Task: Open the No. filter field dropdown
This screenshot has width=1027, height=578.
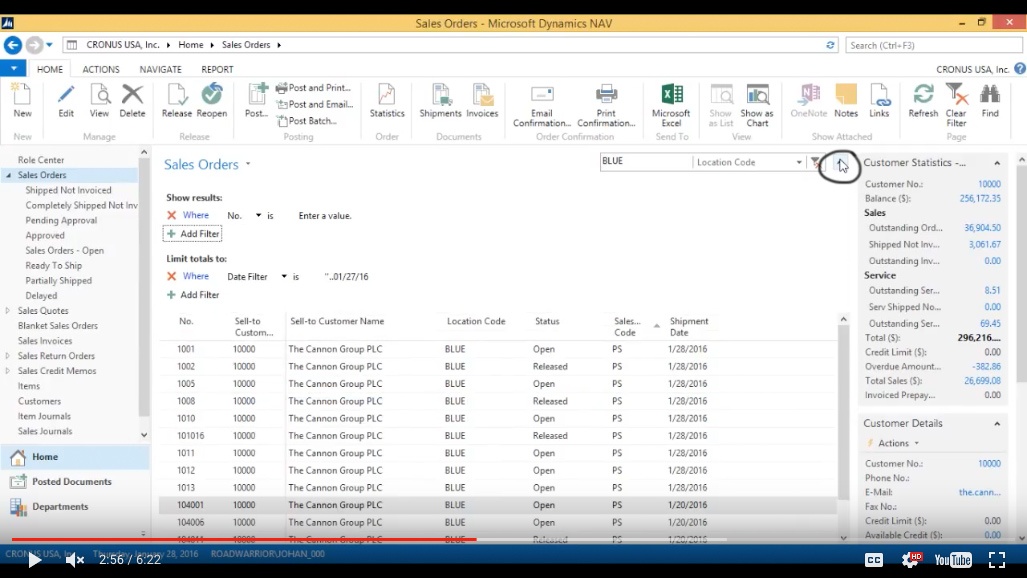Action: pyautogui.click(x=258, y=216)
